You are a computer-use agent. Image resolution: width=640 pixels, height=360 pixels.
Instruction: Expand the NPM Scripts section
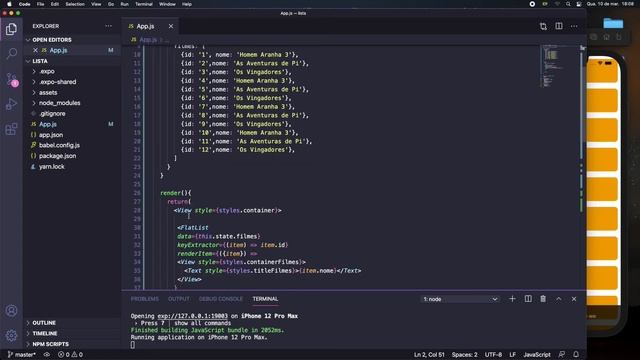[x=51, y=344]
